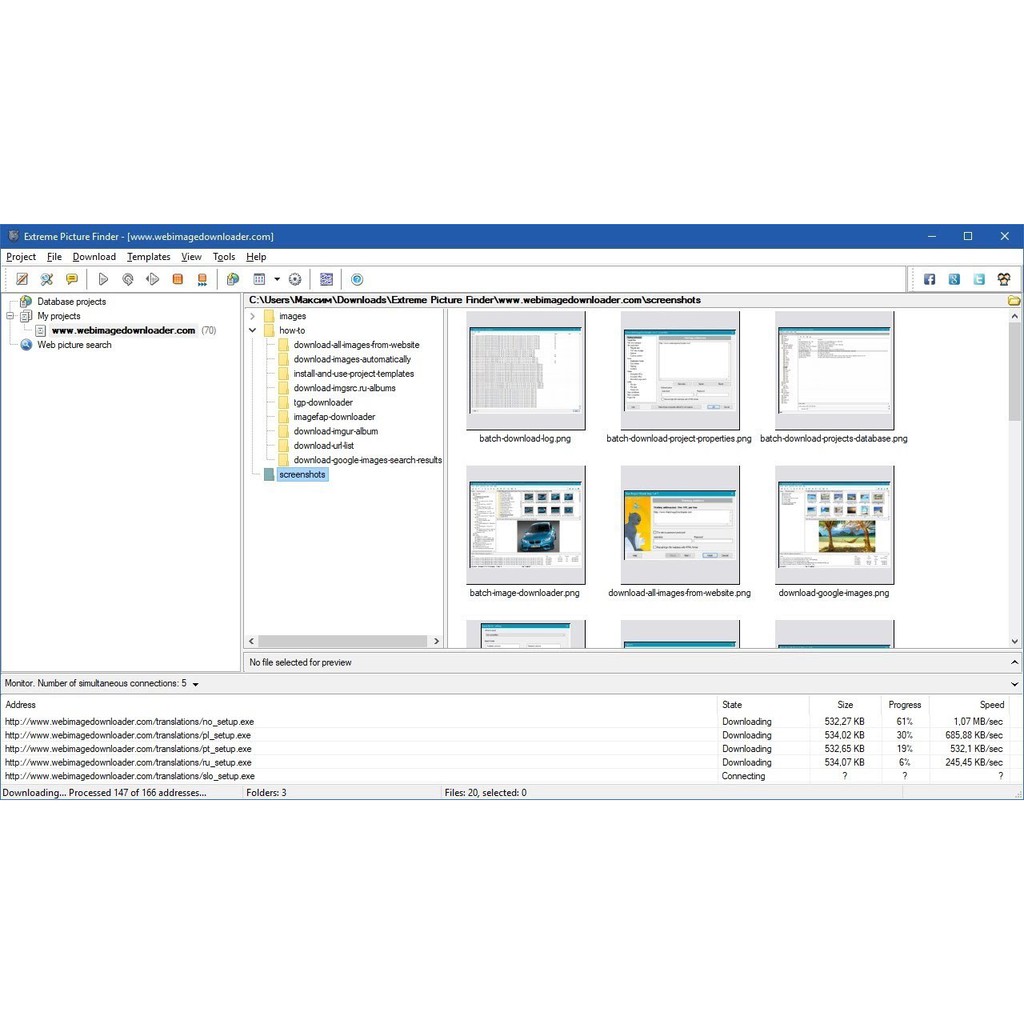Click the Facebook share icon

point(929,280)
